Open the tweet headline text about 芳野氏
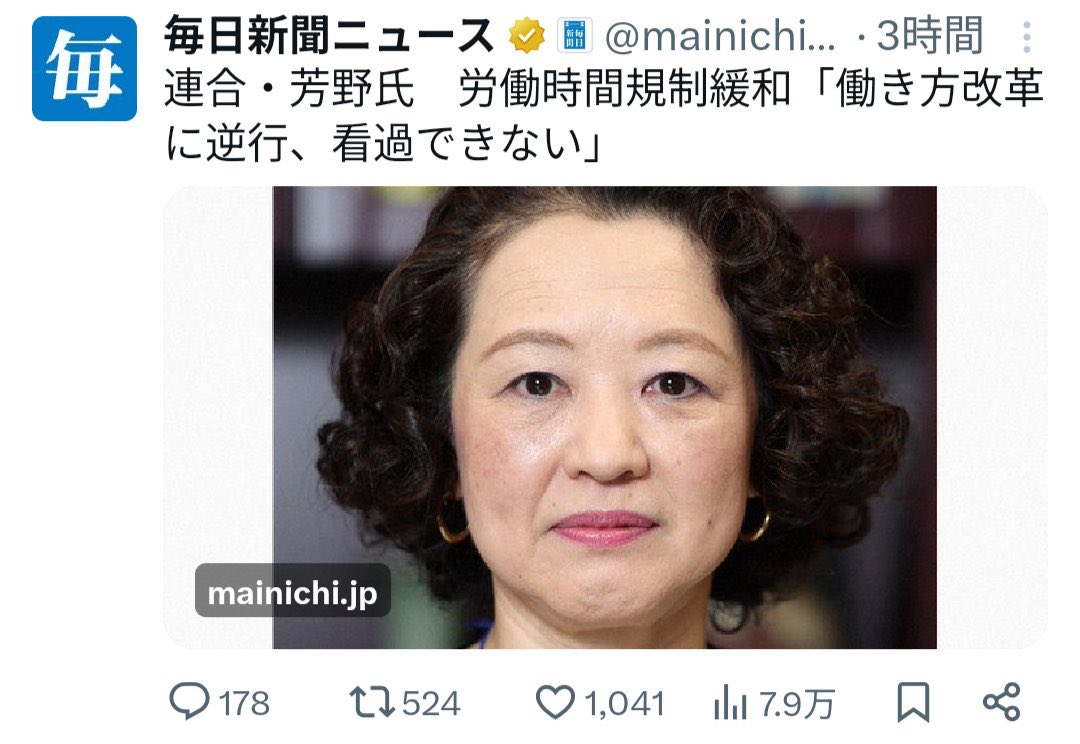Screen dimensions: 1080x744 (604, 116)
